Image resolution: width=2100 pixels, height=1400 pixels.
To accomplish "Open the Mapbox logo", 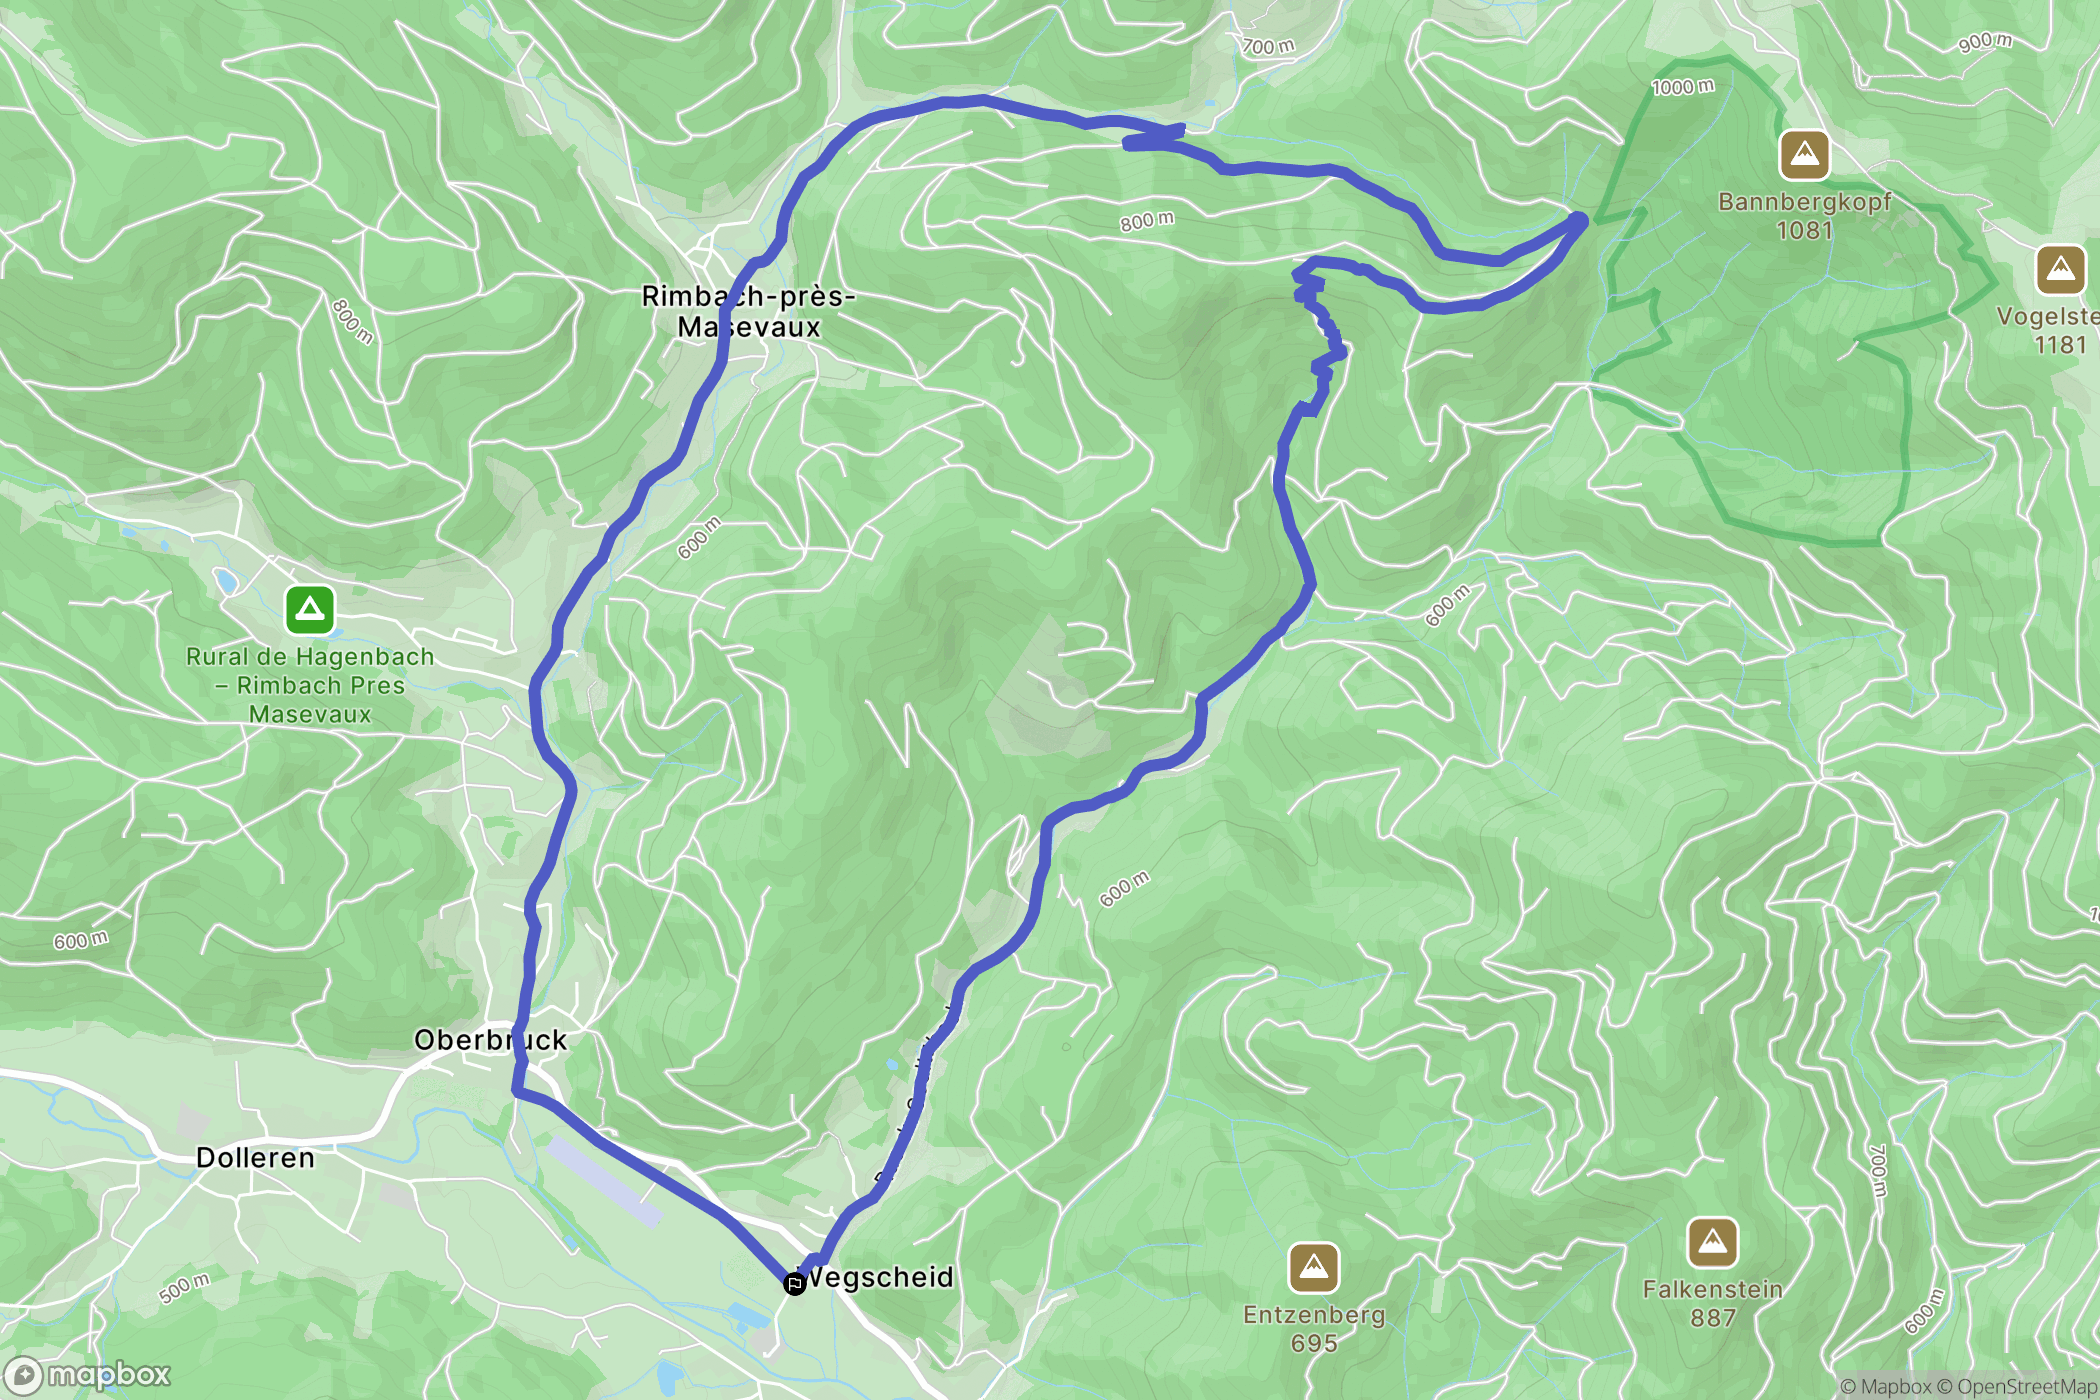I will coord(88,1375).
